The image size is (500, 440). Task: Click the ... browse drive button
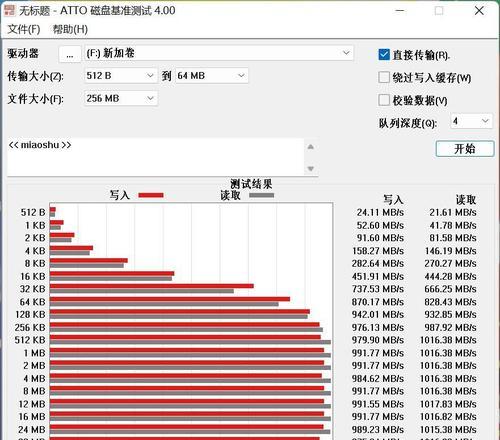[x=70, y=54]
